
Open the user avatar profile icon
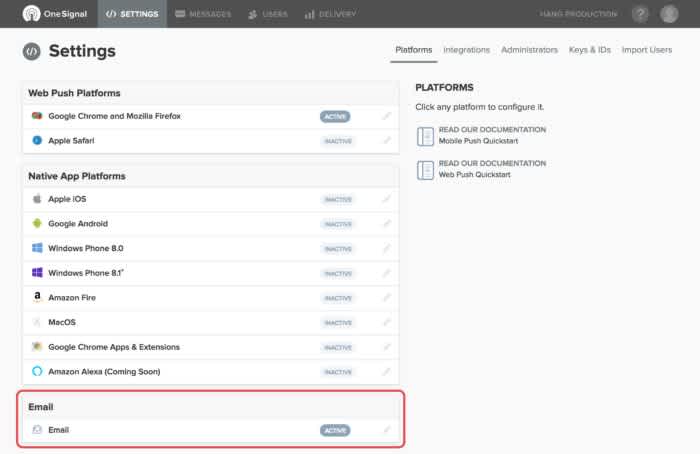(x=669, y=14)
